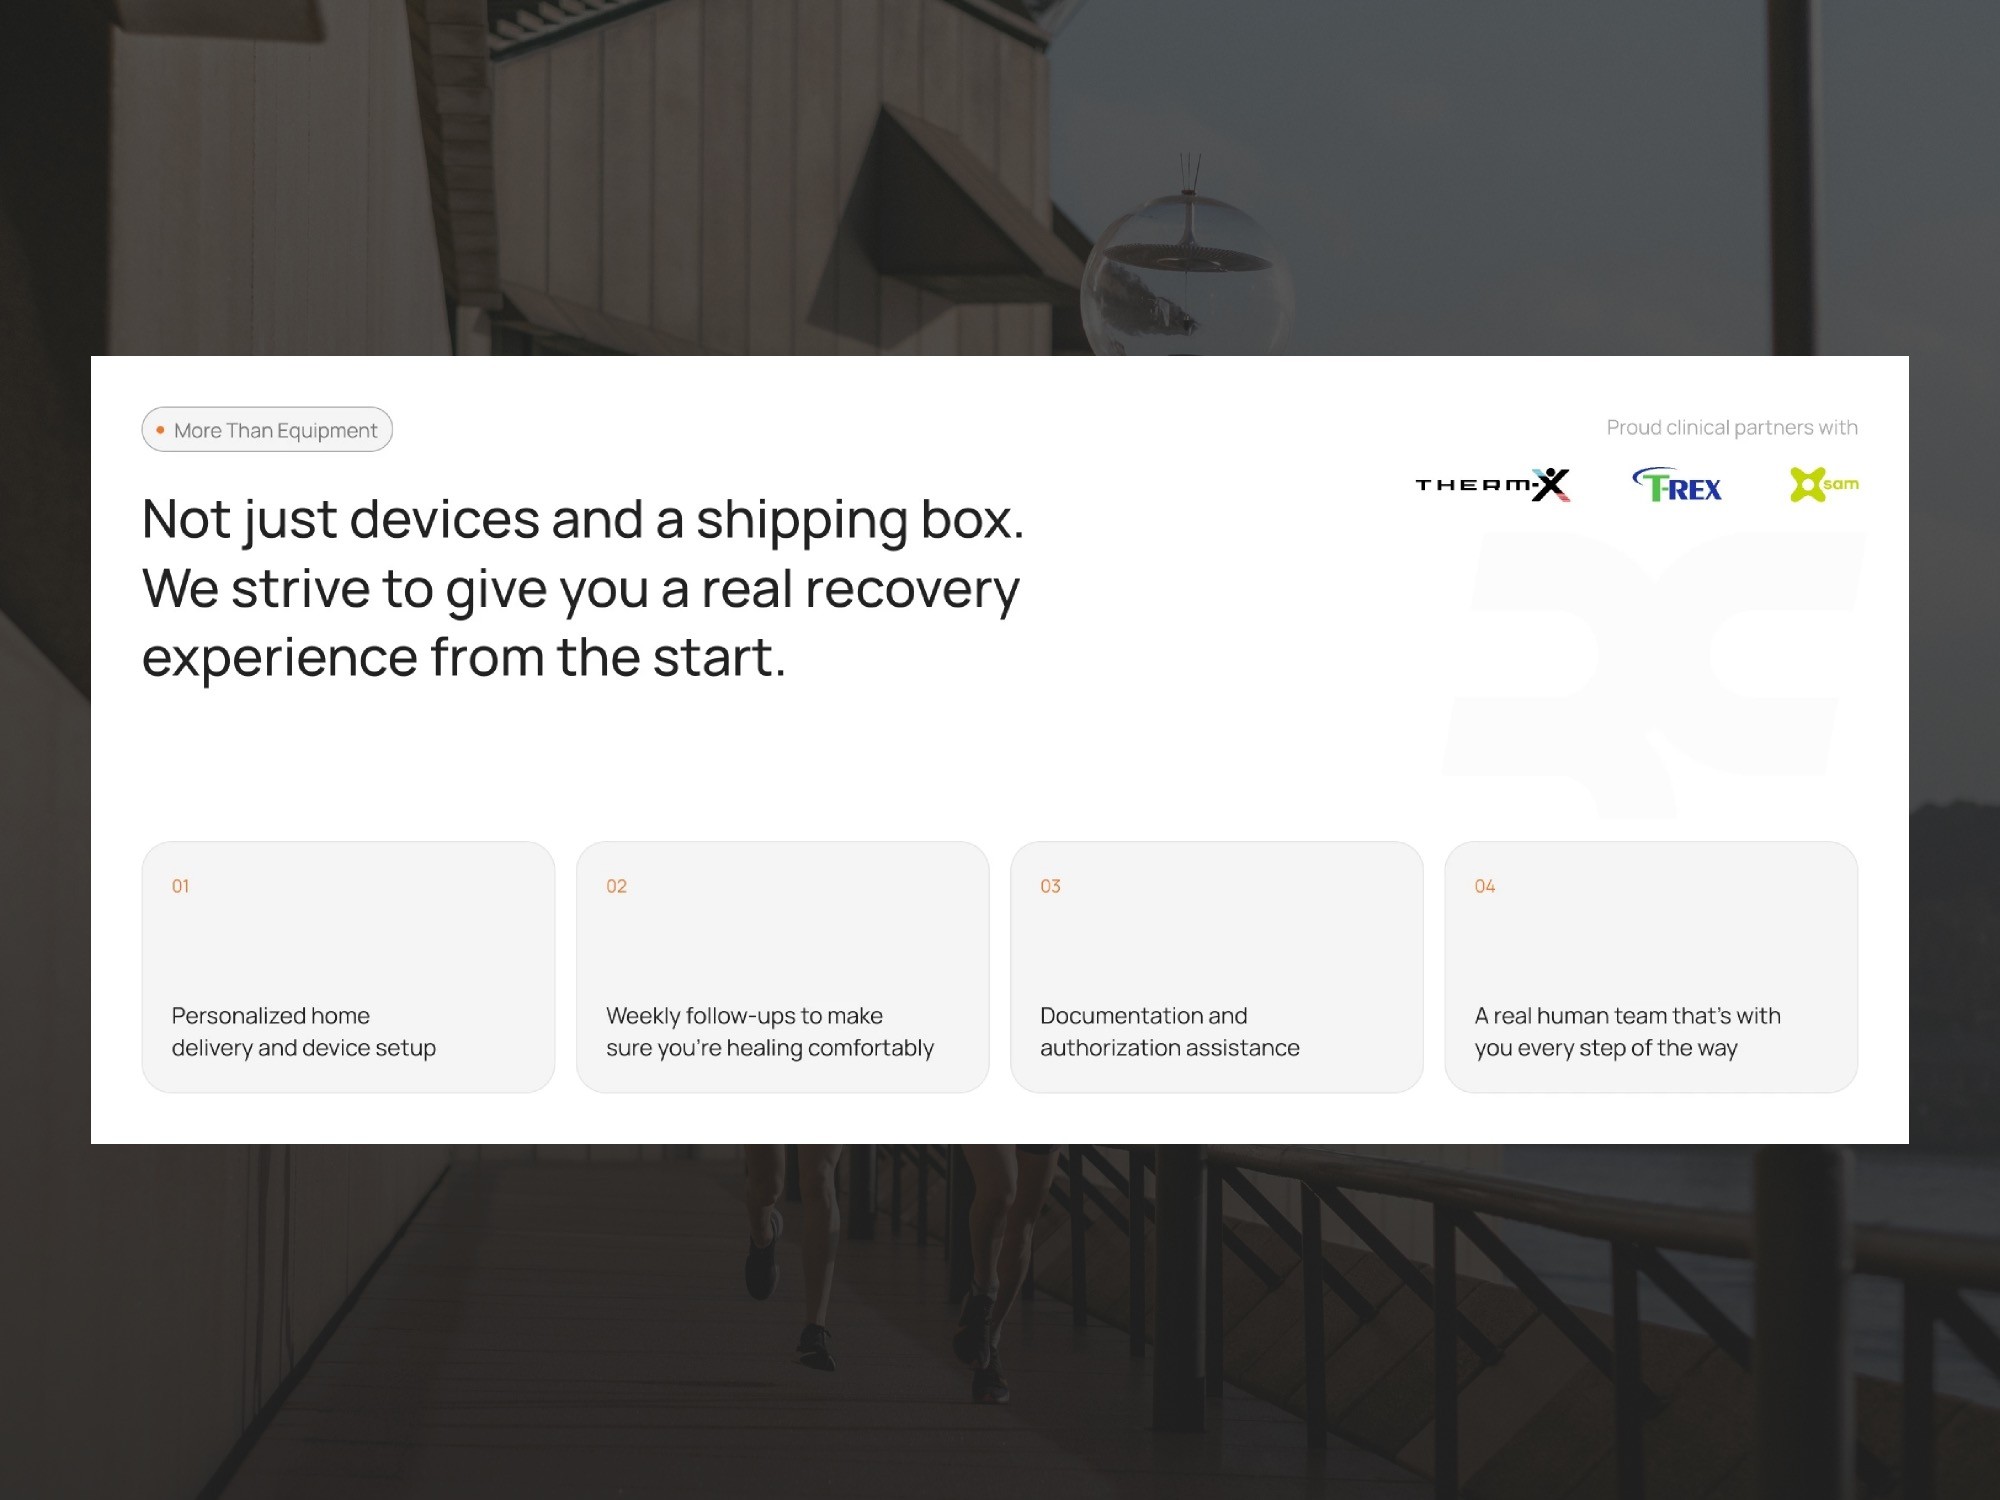Click the sam partner logo
The image size is (2000, 1500).
click(1823, 485)
